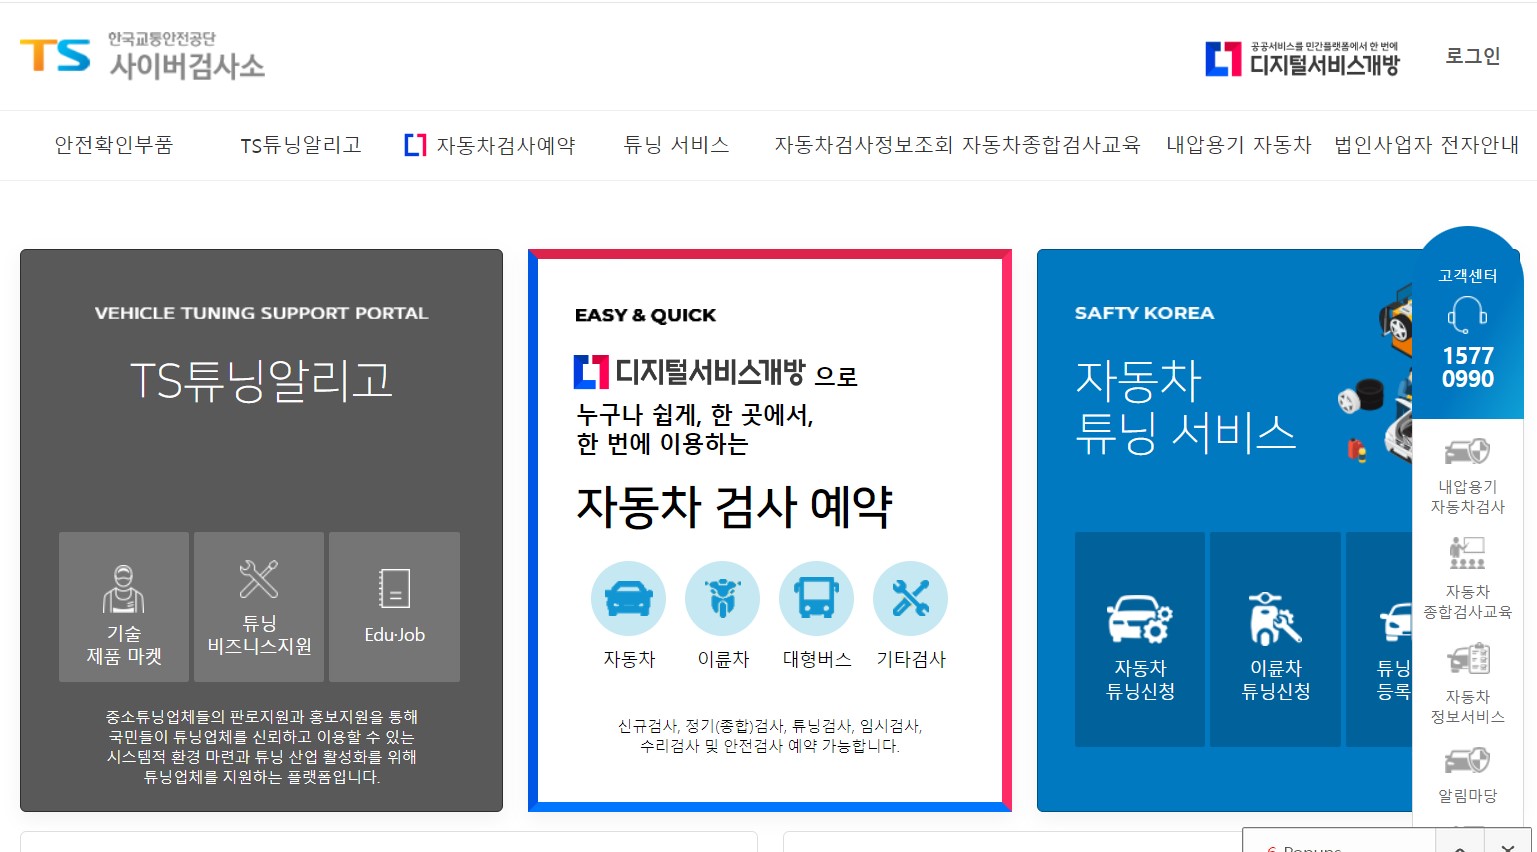This screenshot has height=852, width=1537.
Task: Click the 1577 0990 customer center number
Action: 1467,367
